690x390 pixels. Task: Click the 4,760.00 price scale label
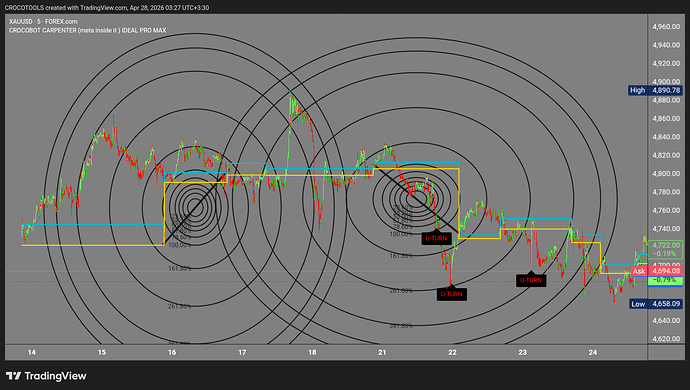coord(666,210)
